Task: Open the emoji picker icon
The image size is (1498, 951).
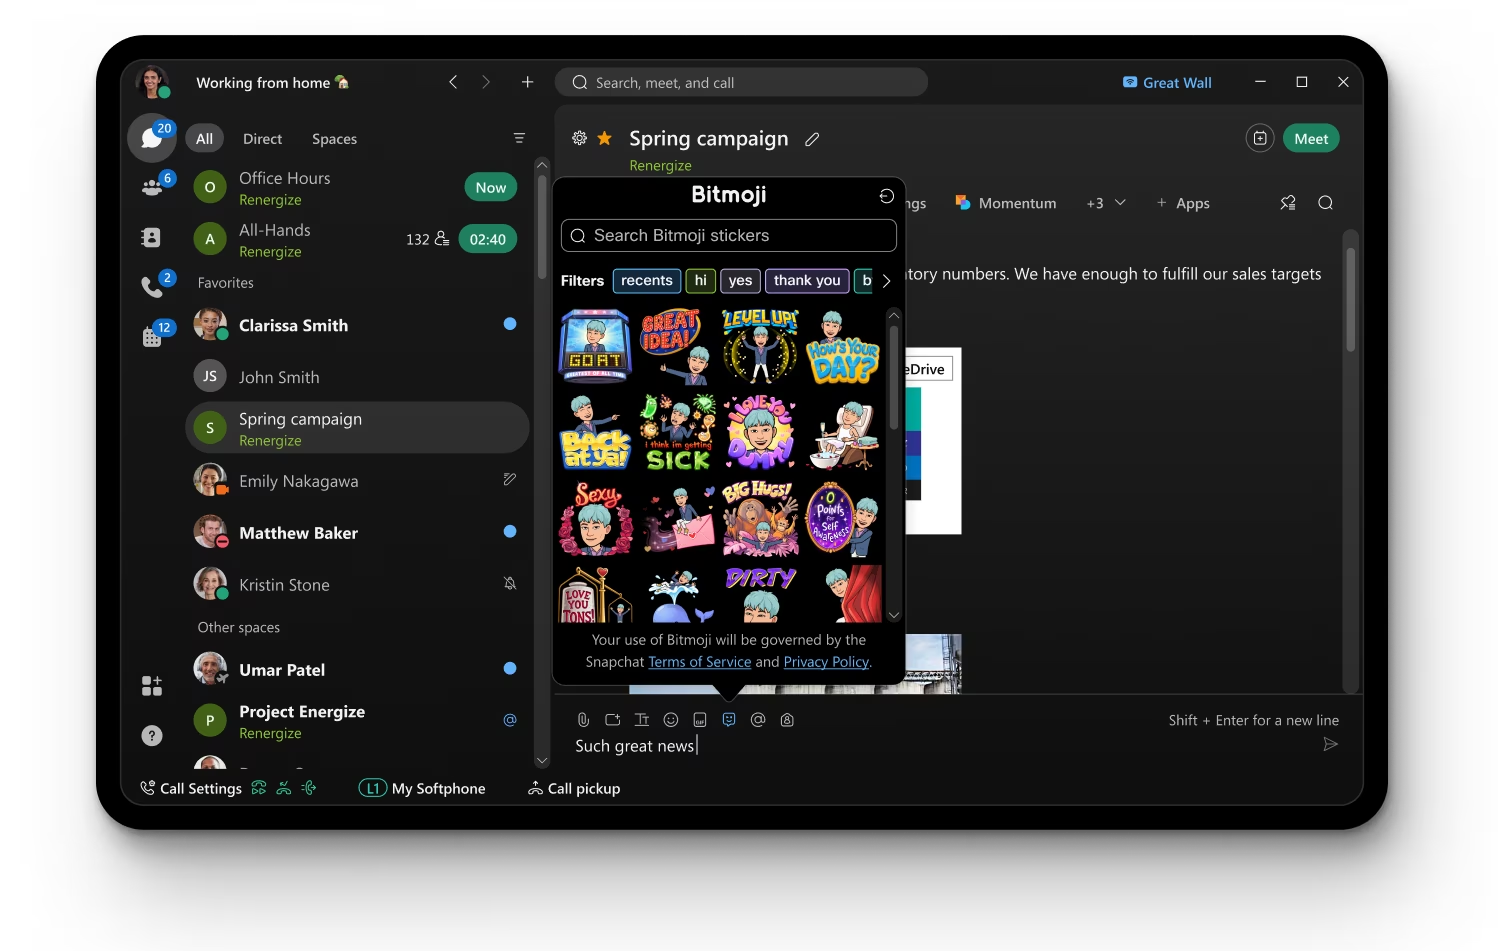Action: (671, 720)
